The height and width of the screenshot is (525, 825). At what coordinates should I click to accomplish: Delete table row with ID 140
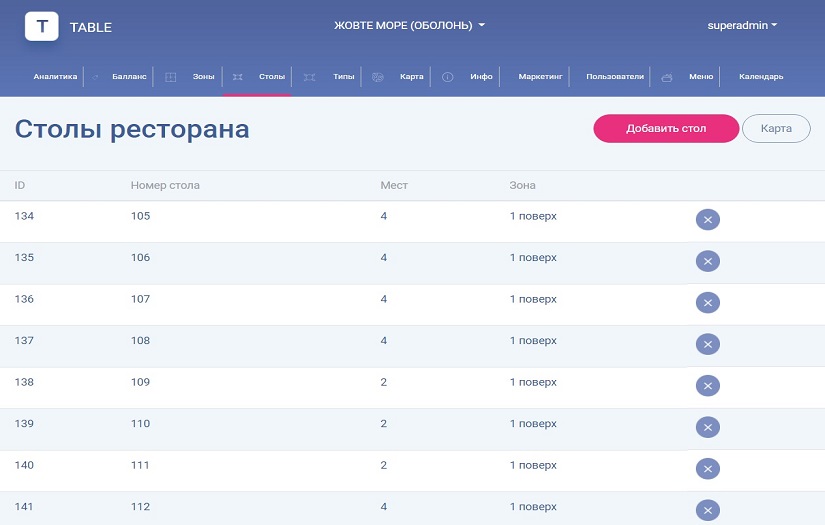click(708, 469)
